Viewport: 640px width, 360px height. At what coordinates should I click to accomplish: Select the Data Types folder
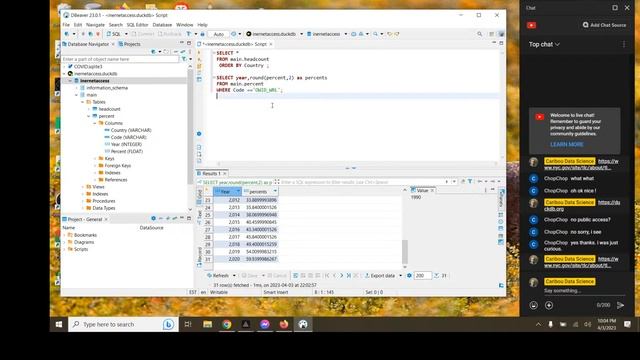[103, 208]
